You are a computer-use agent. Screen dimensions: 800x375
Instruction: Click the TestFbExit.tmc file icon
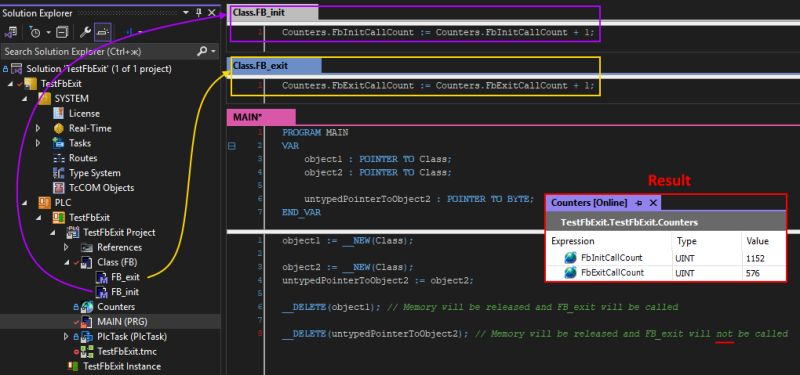(x=87, y=351)
